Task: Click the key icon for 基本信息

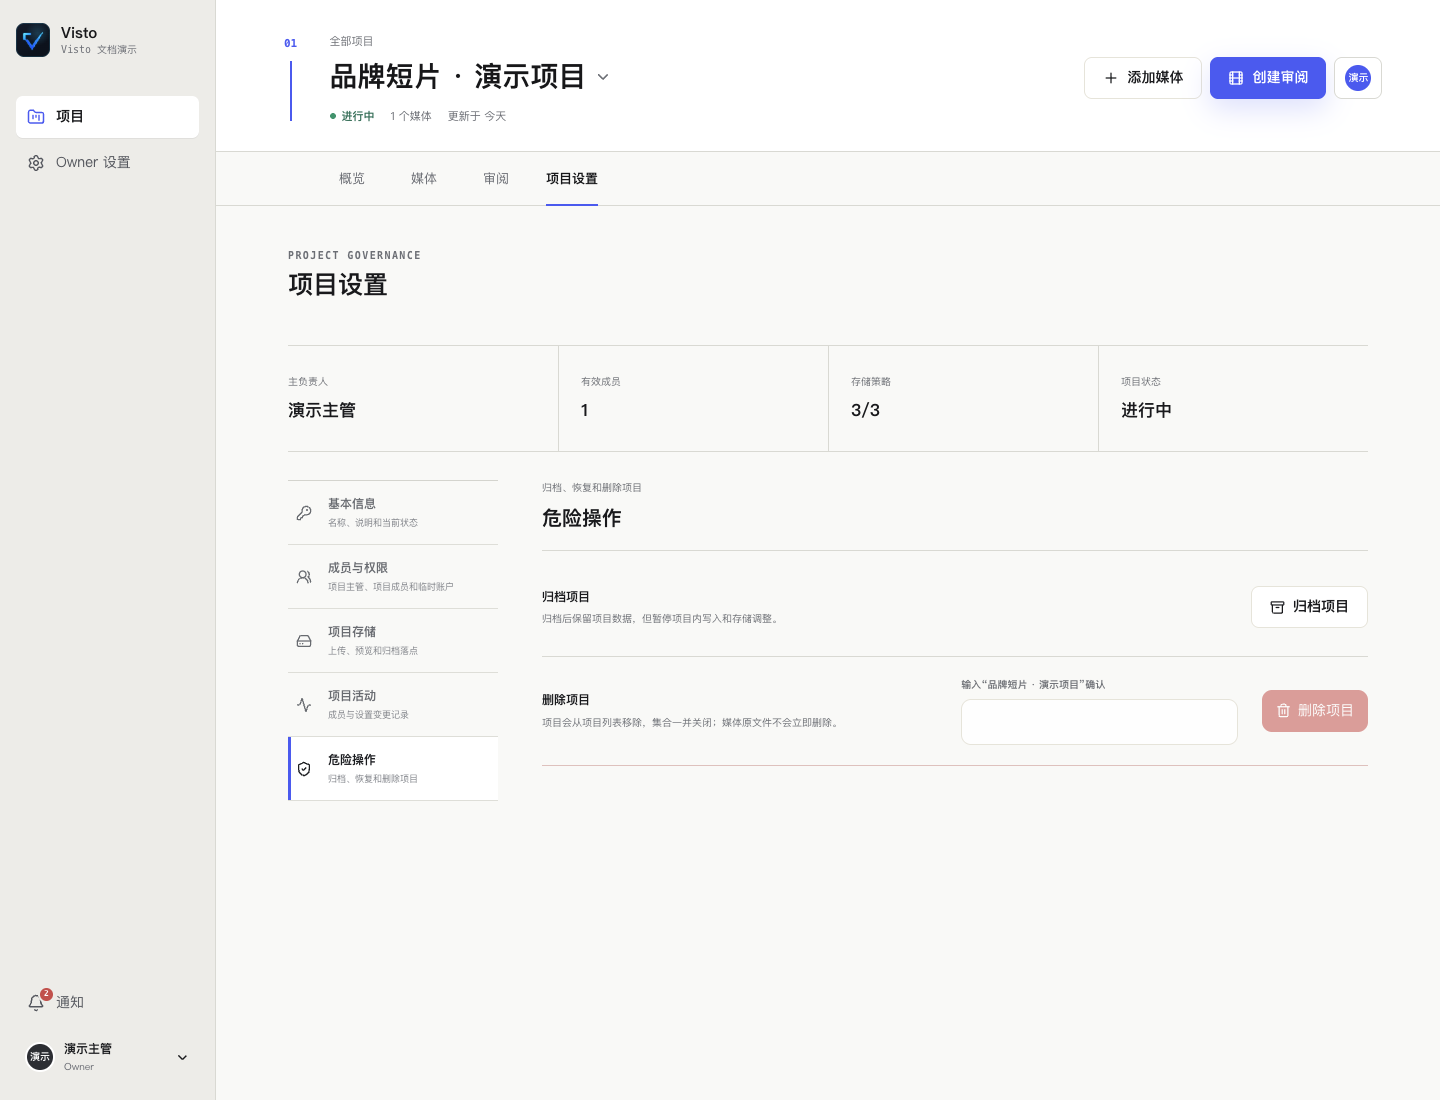Action: [x=304, y=513]
